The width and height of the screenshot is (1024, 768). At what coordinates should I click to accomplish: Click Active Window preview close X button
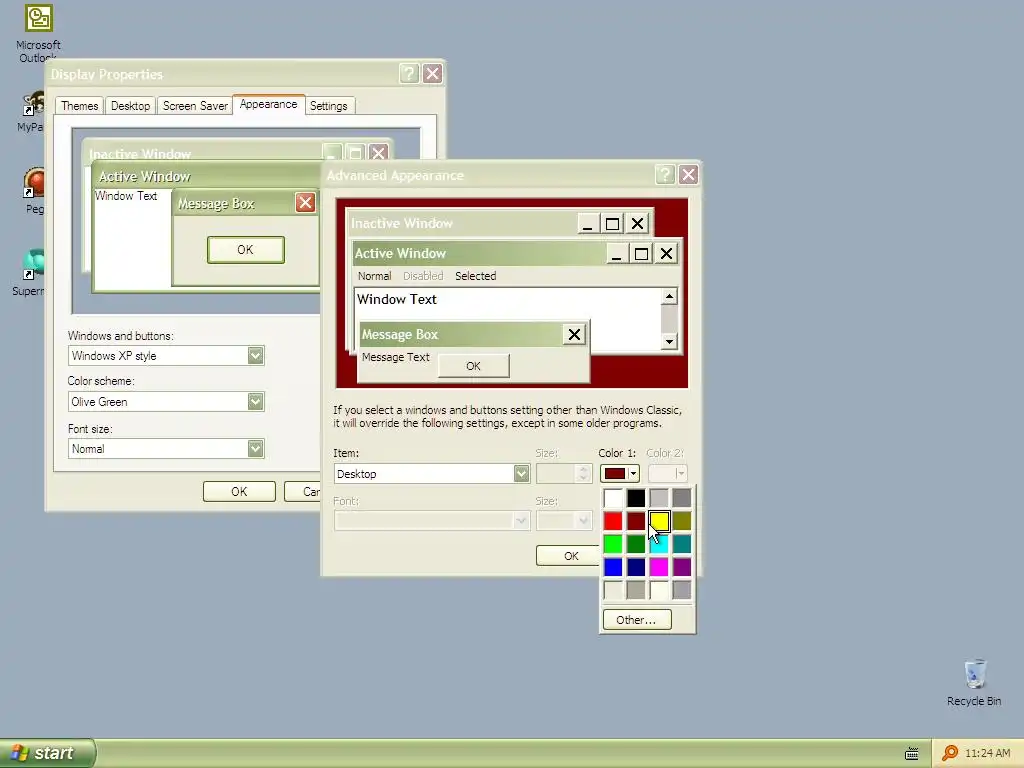click(666, 253)
